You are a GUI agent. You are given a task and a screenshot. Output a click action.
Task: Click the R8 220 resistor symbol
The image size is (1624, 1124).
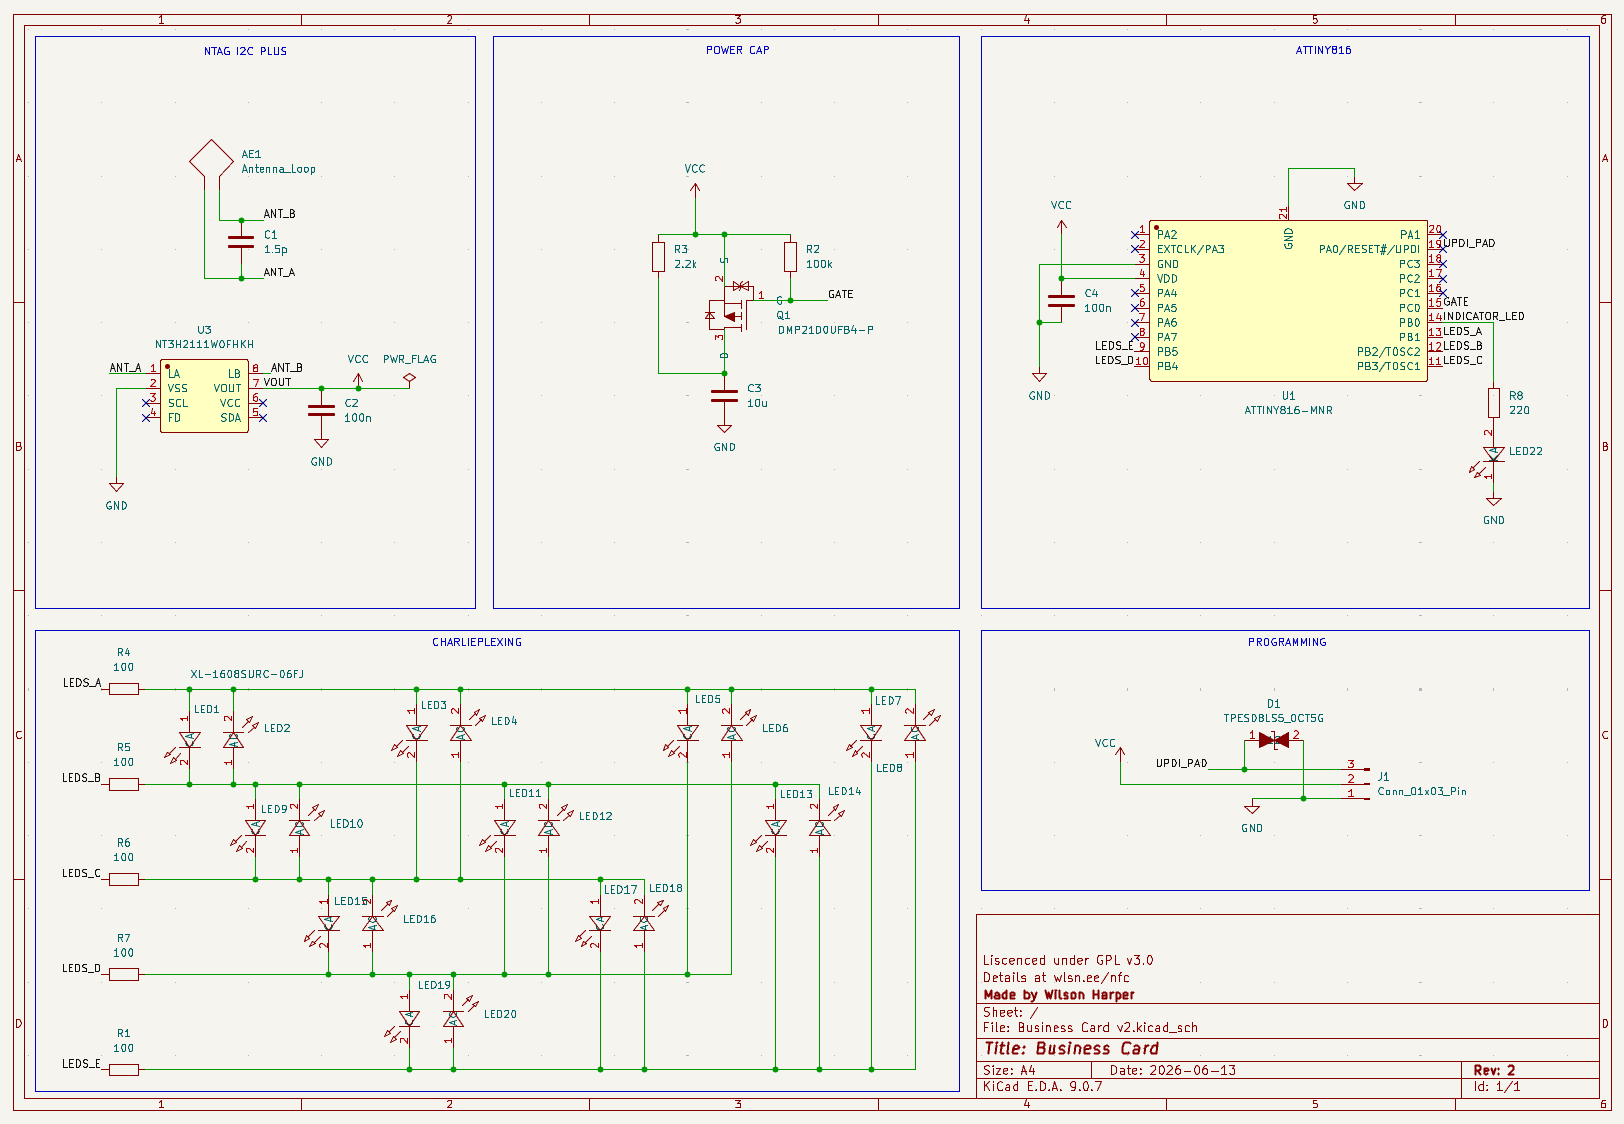click(x=1493, y=403)
